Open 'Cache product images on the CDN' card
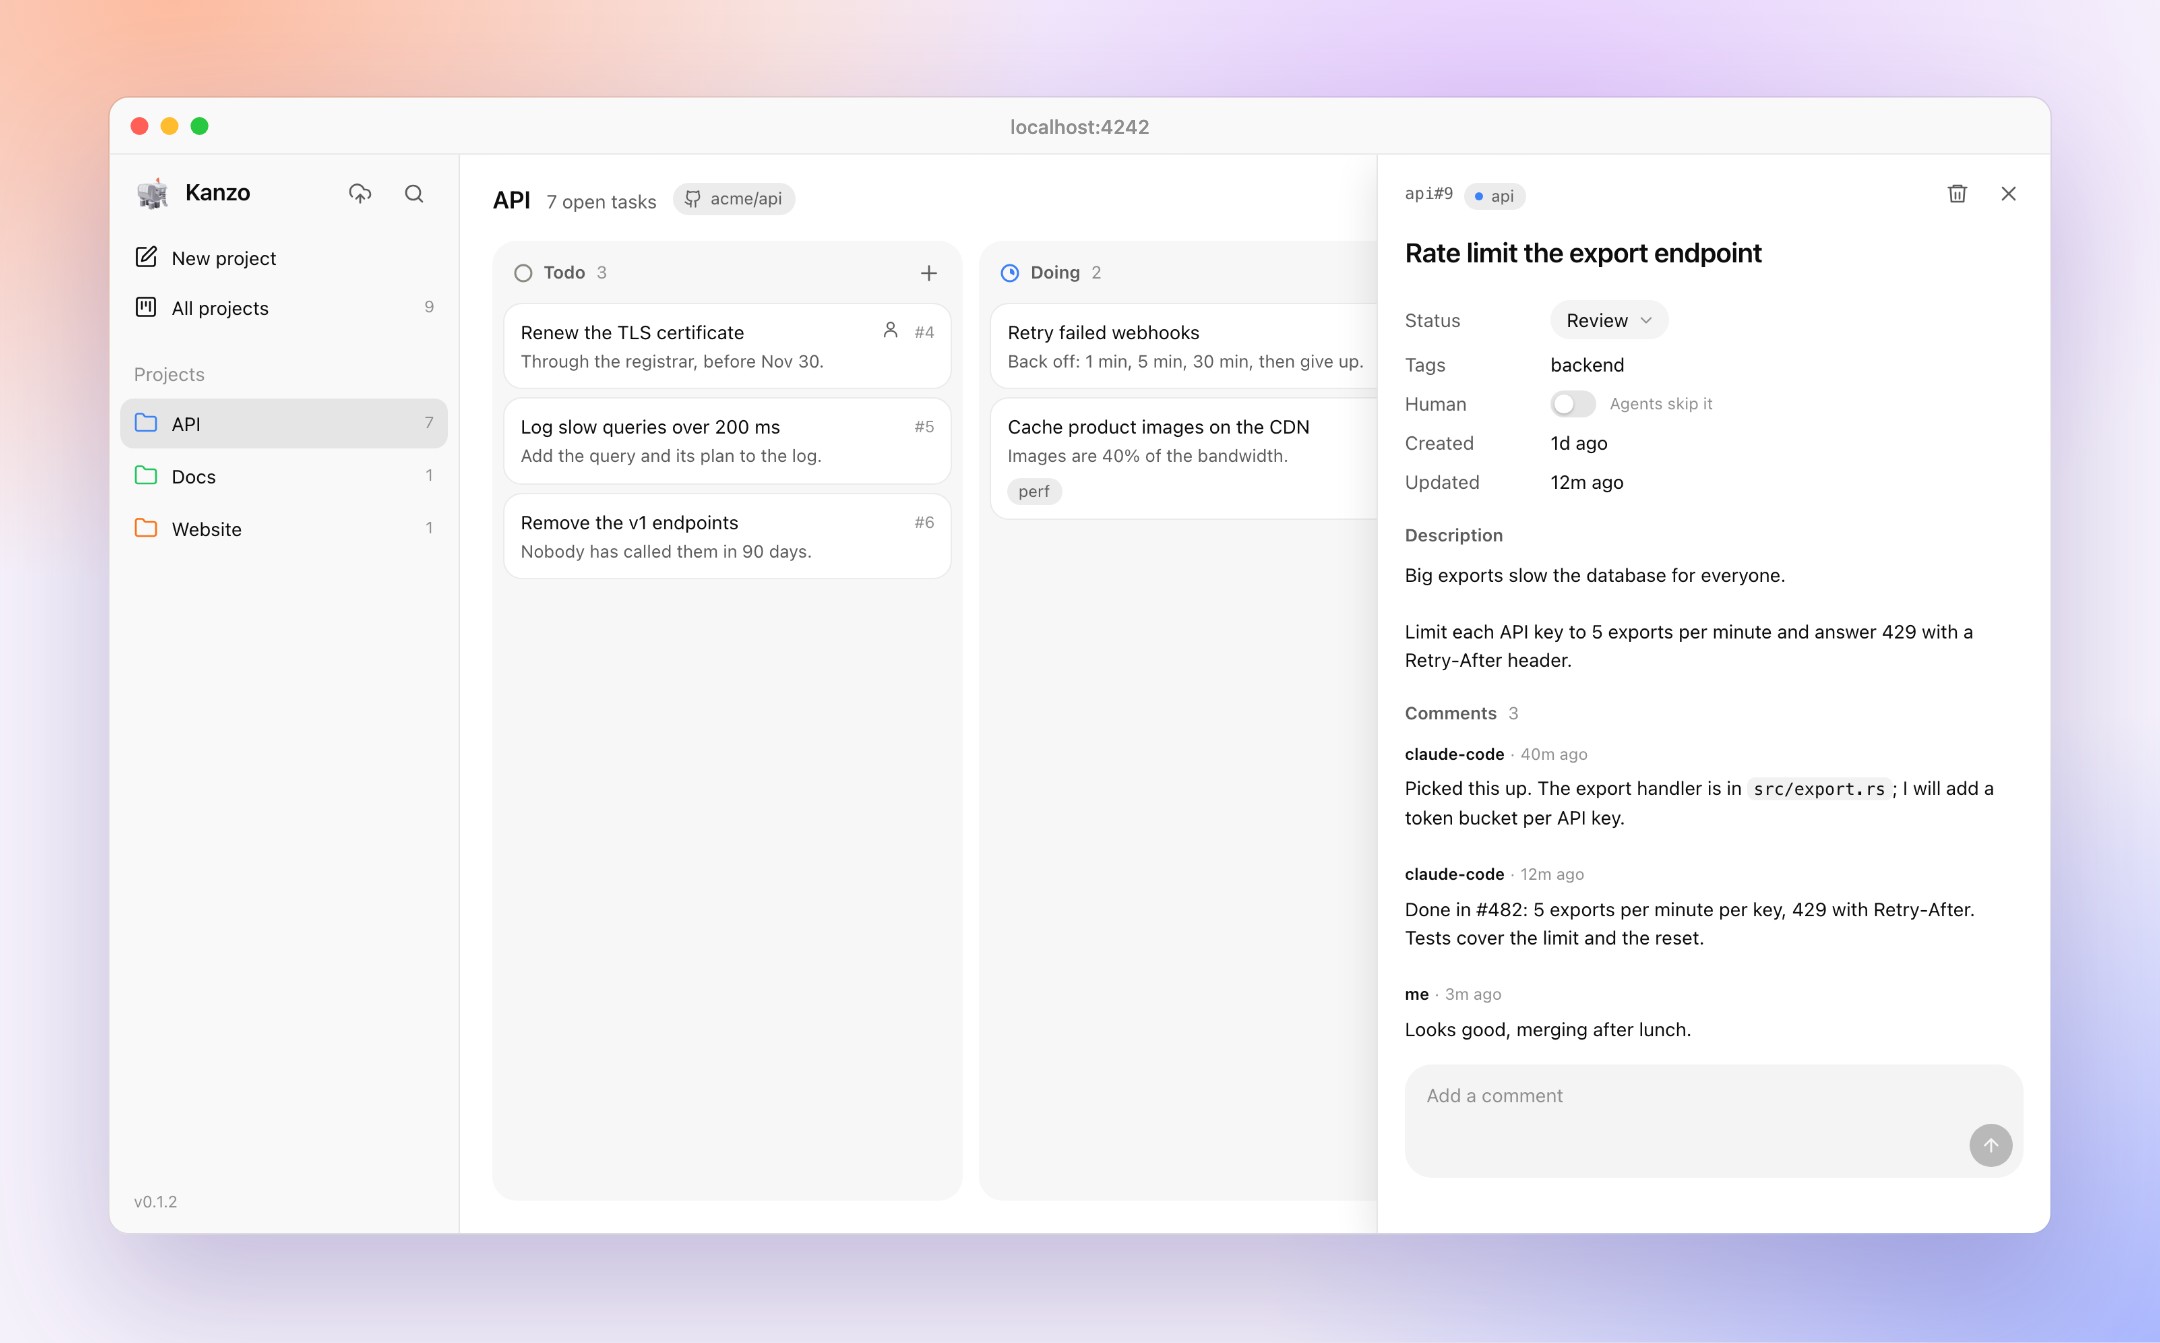The width and height of the screenshot is (2160, 1343). pos(1184,458)
